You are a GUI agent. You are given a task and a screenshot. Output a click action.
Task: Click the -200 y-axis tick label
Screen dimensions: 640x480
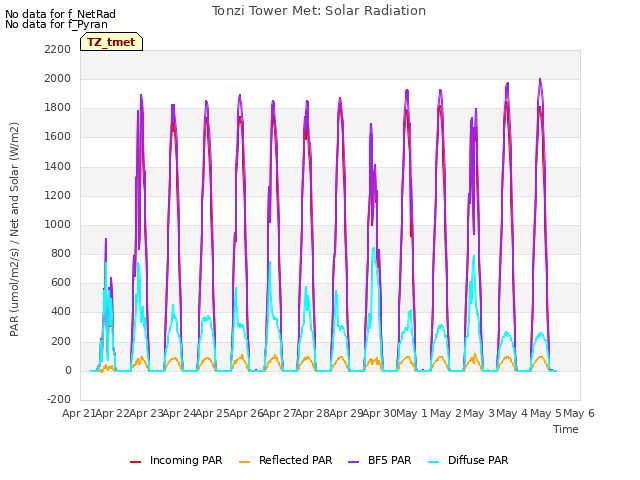click(59, 399)
